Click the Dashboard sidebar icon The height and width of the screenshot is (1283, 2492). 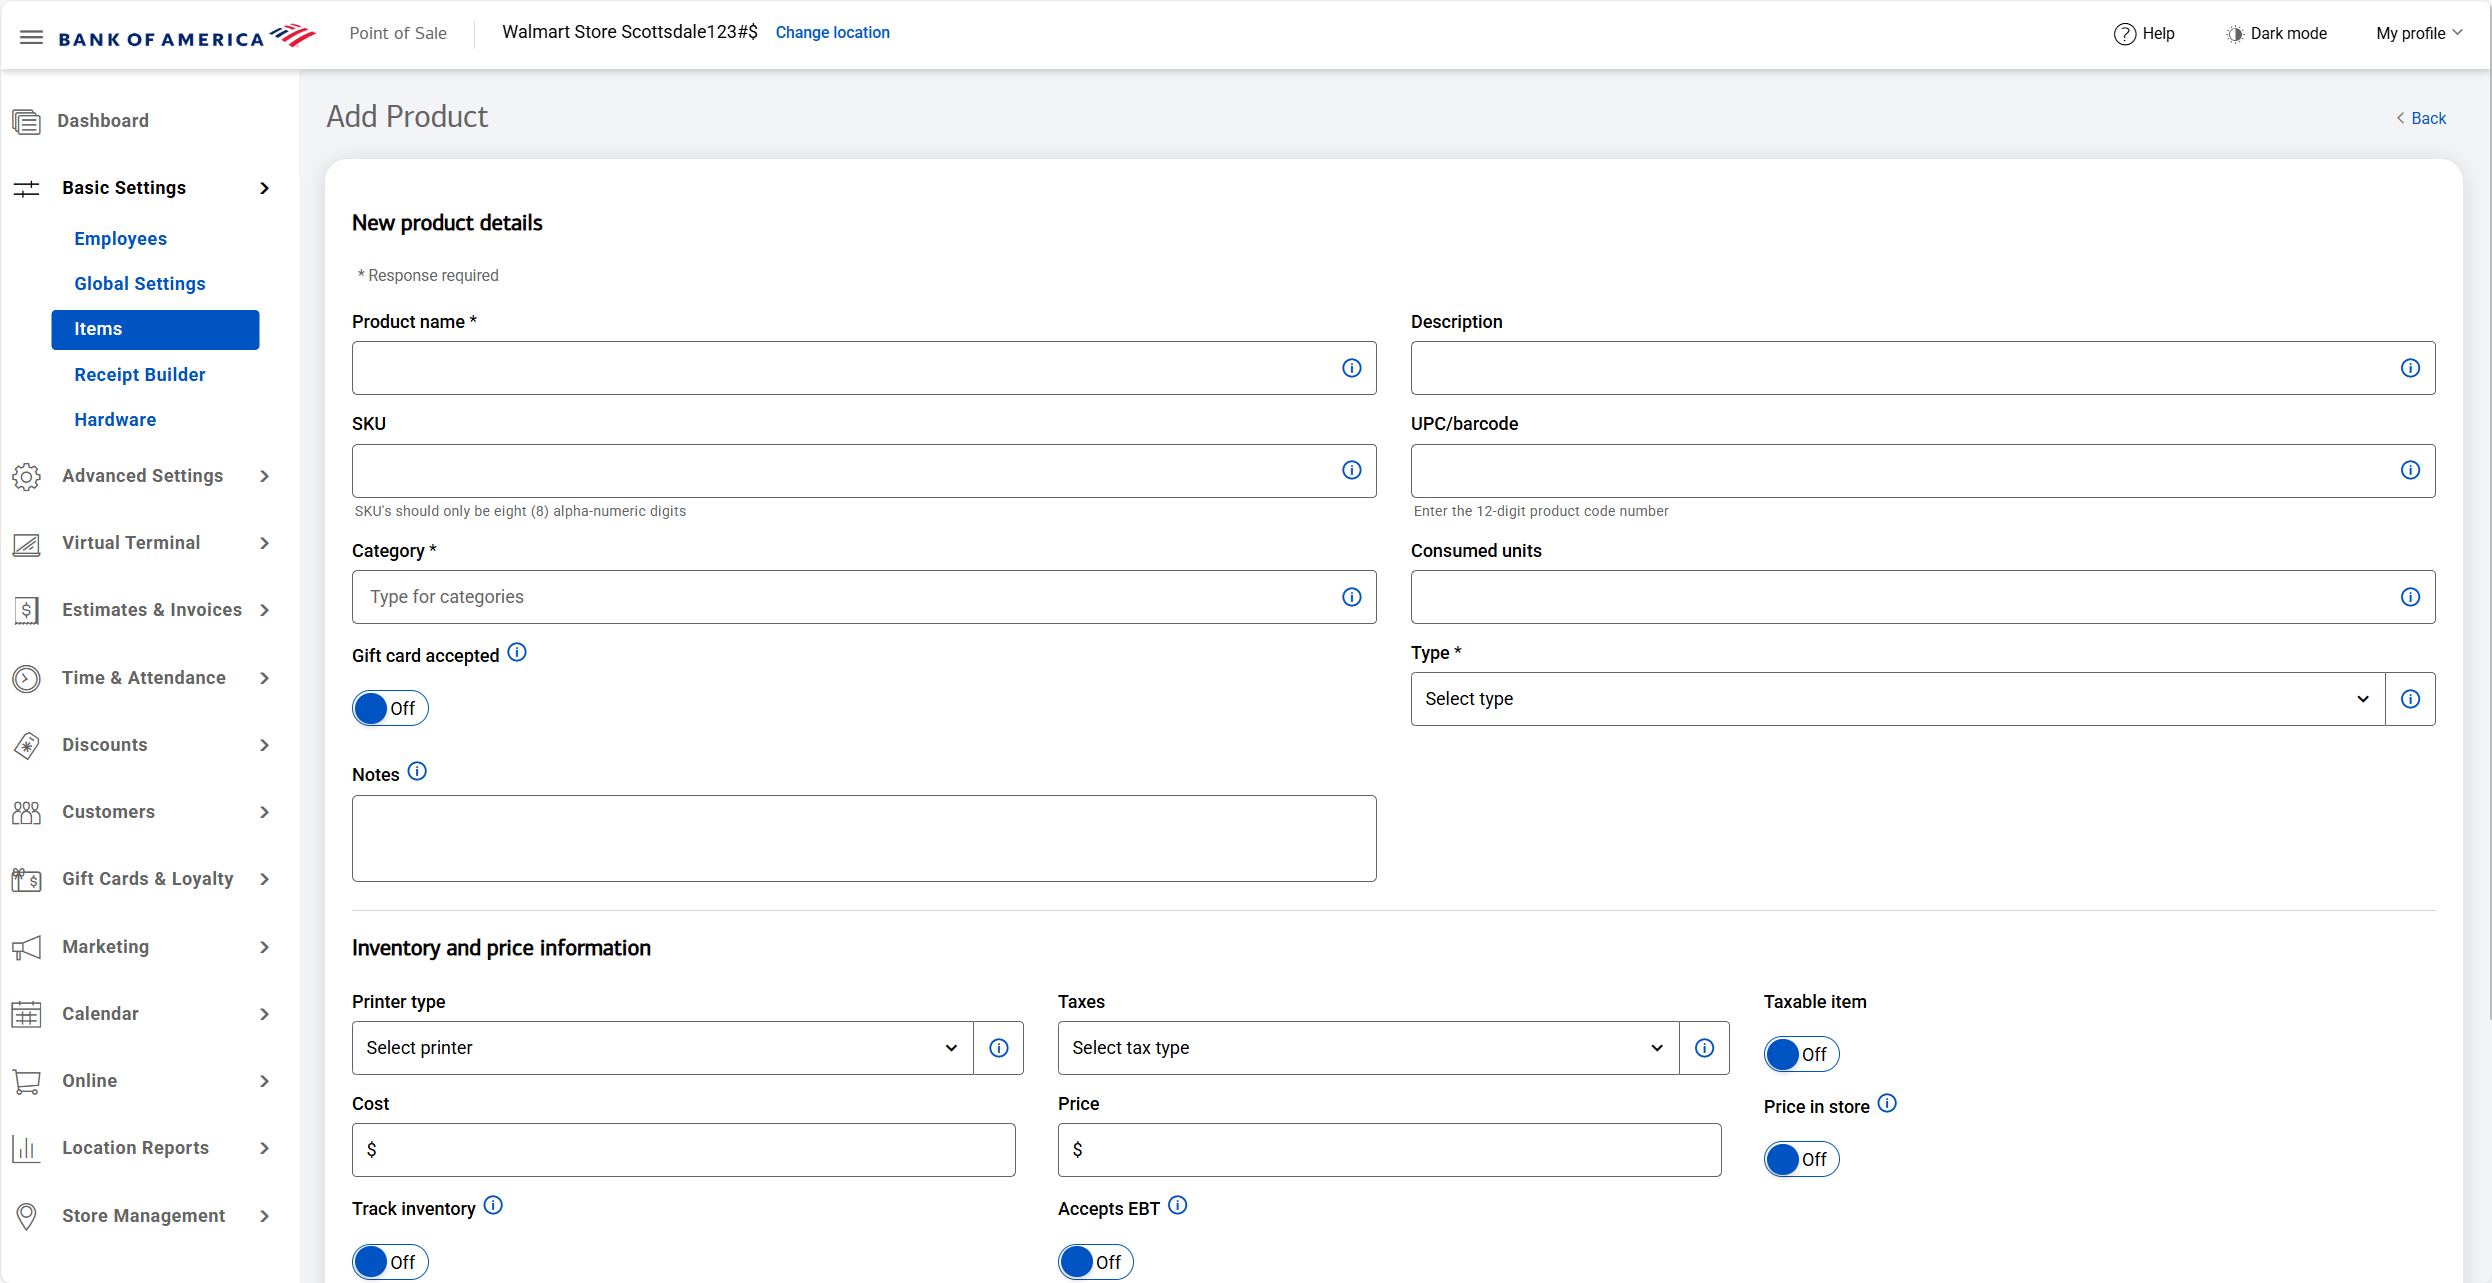(27, 122)
